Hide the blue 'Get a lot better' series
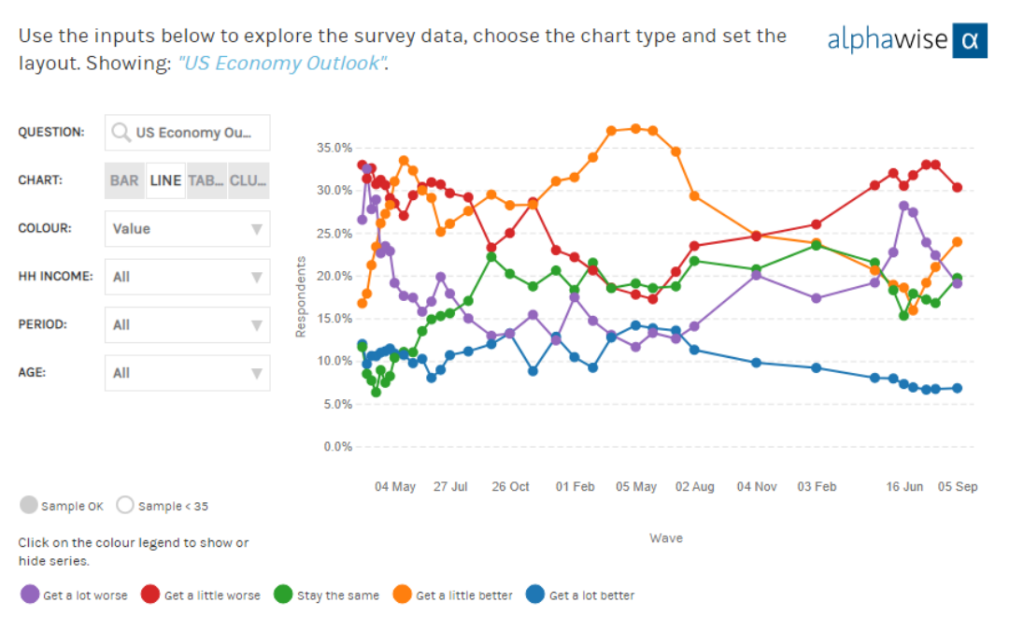 point(535,595)
